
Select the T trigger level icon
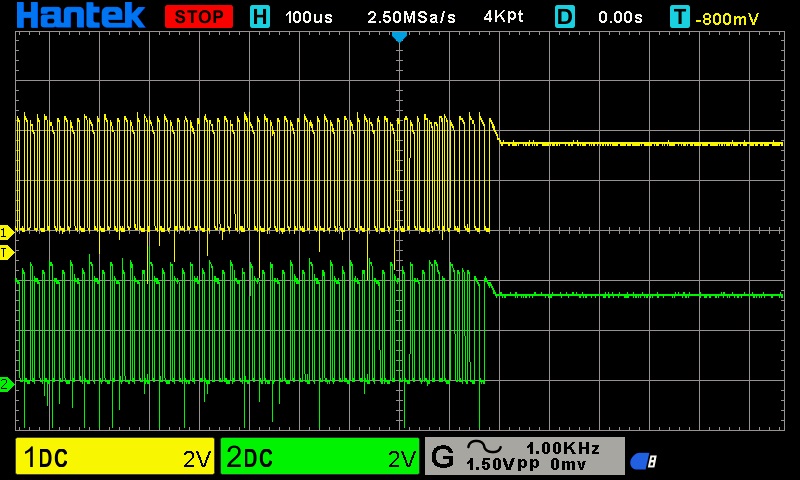[680, 17]
